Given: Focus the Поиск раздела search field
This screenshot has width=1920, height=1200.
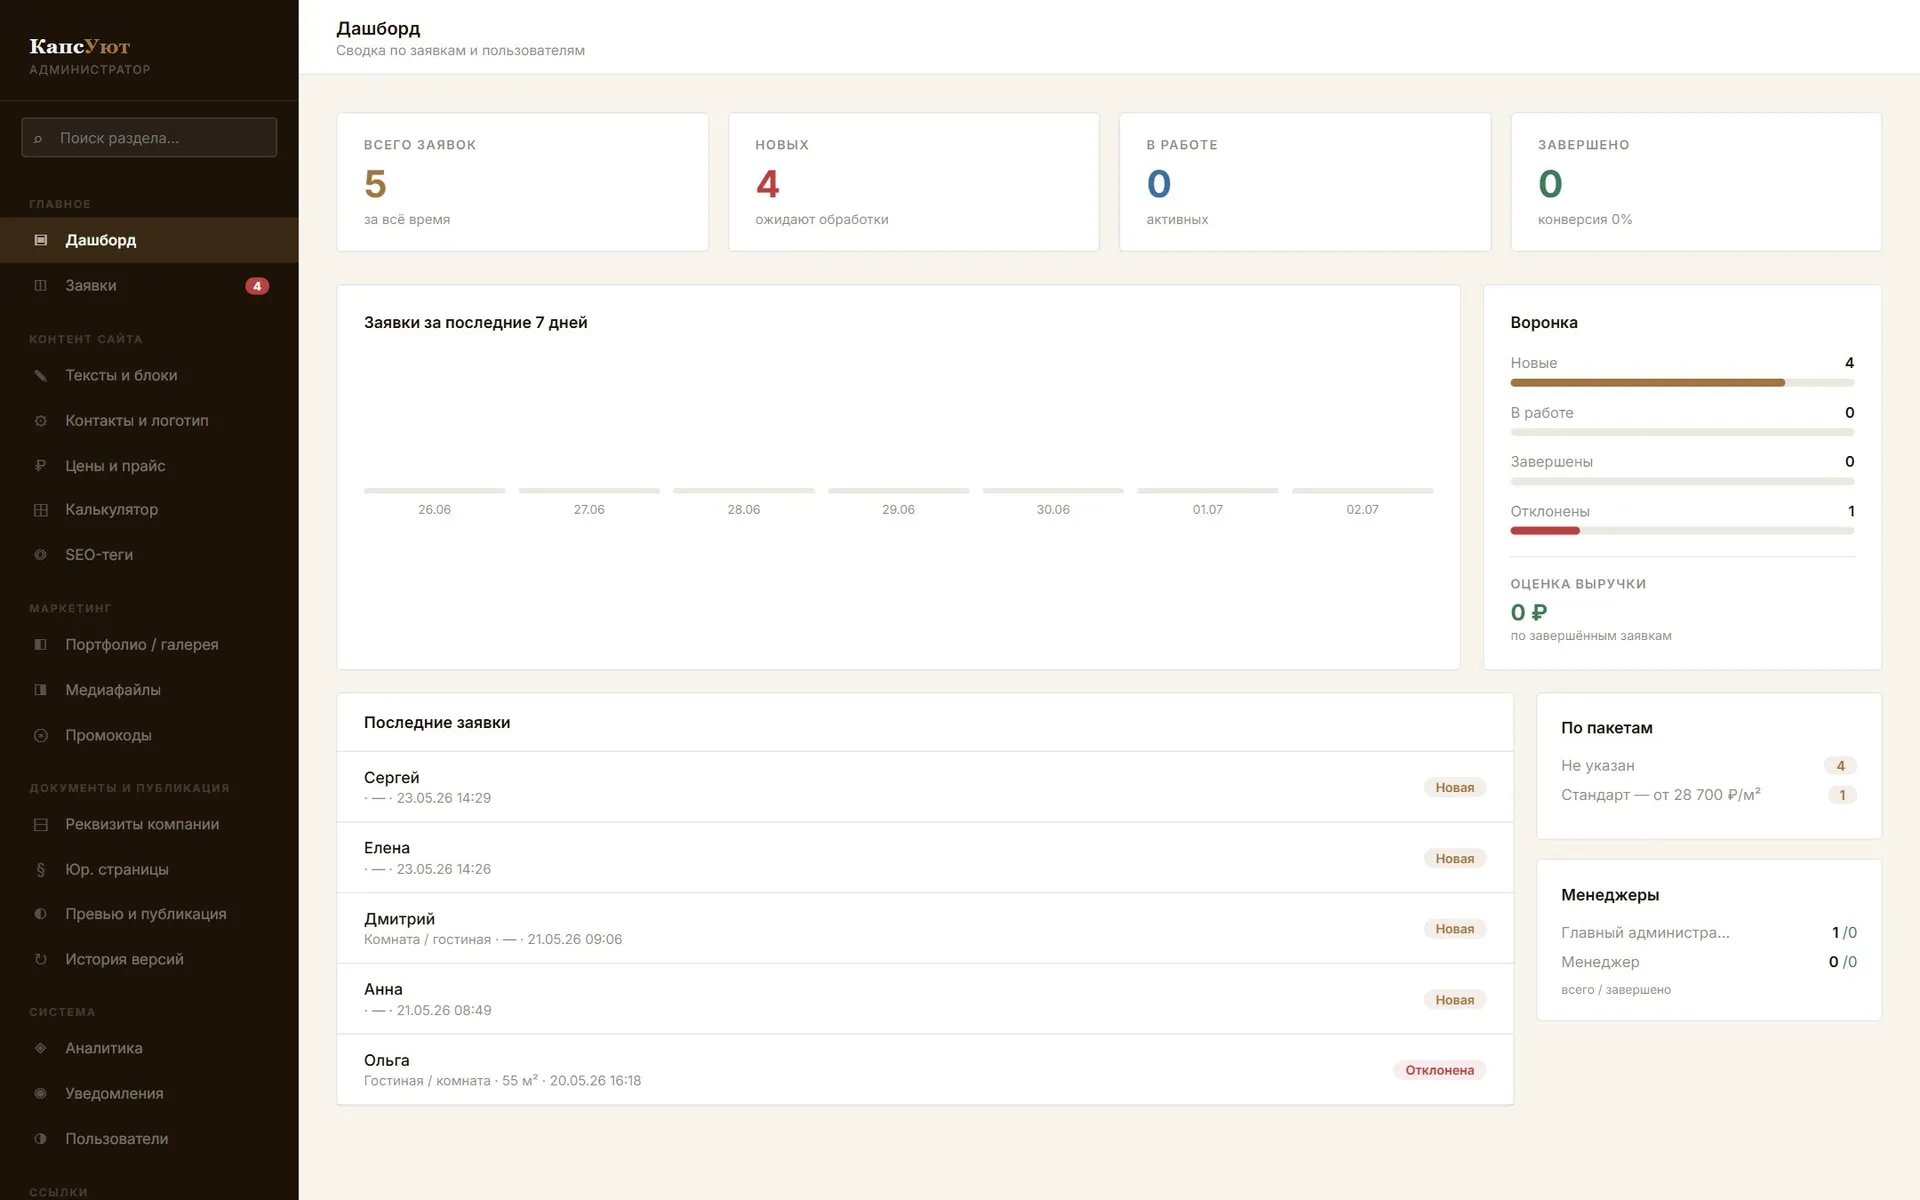Looking at the screenshot, I should coord(149,138).
